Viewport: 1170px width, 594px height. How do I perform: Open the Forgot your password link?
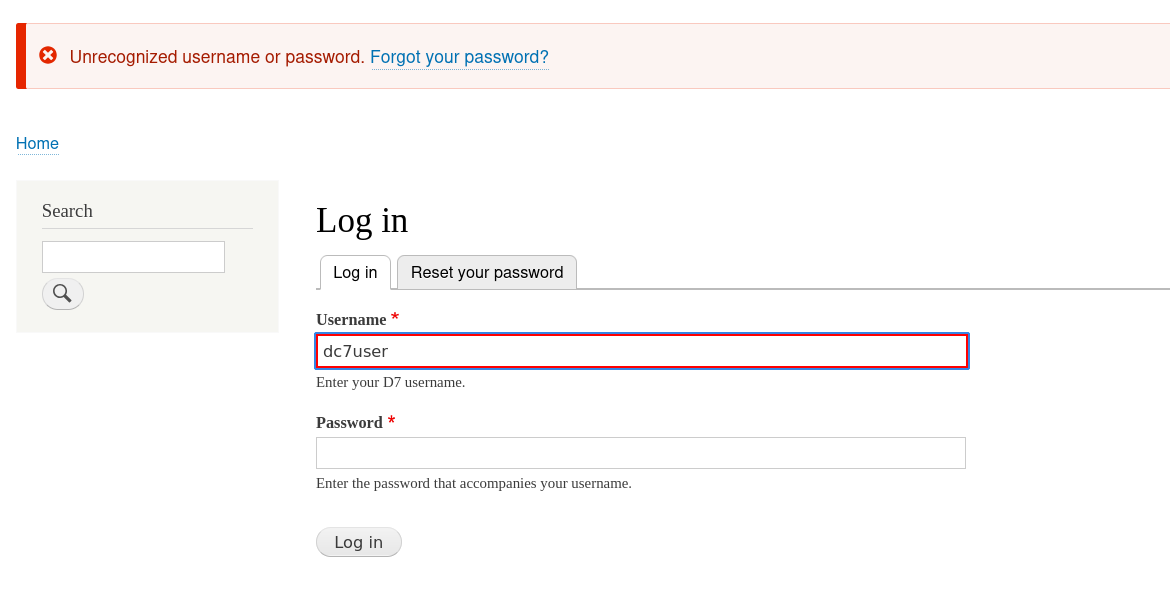459,57
